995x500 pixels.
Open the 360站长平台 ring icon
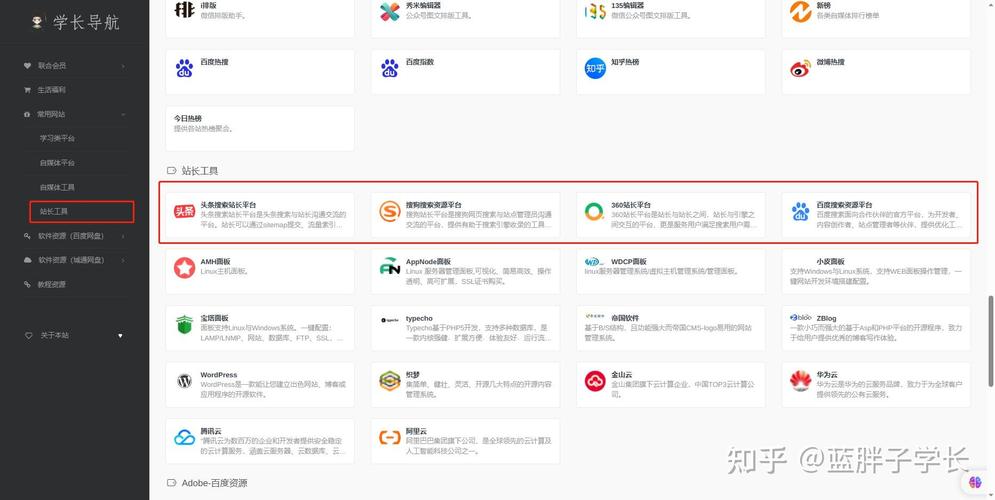pyautogui.click(x=595, y=211)
